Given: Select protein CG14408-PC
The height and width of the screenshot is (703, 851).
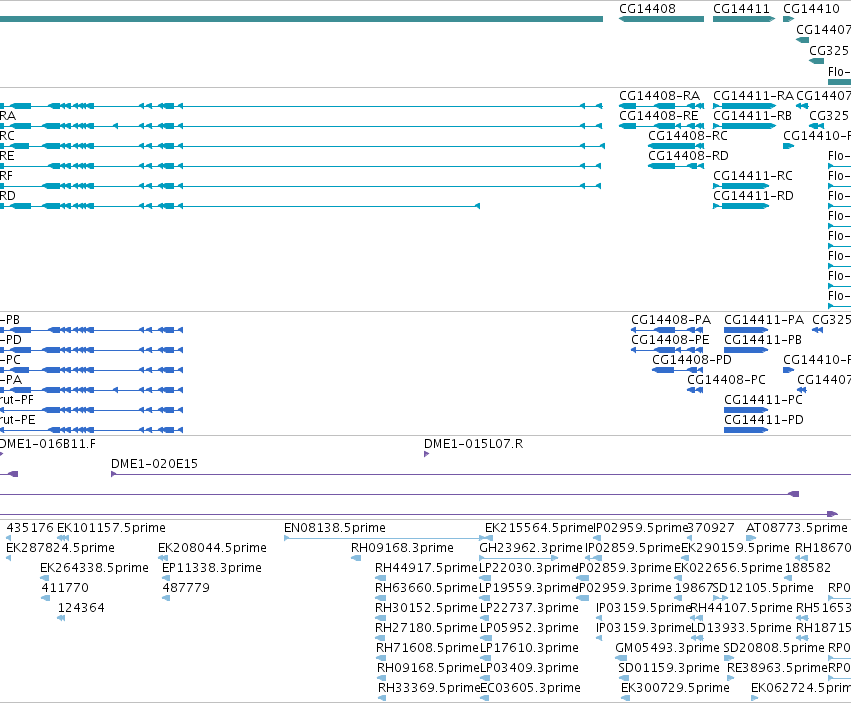Looking at the screenshot, I should pos(695,390).
